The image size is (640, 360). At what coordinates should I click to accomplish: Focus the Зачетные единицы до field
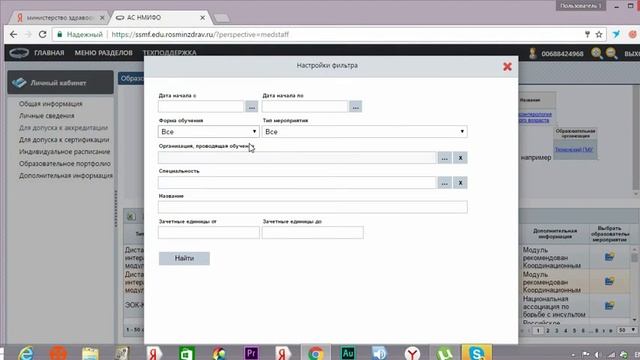pyautogui.click(x=313, y=233)
